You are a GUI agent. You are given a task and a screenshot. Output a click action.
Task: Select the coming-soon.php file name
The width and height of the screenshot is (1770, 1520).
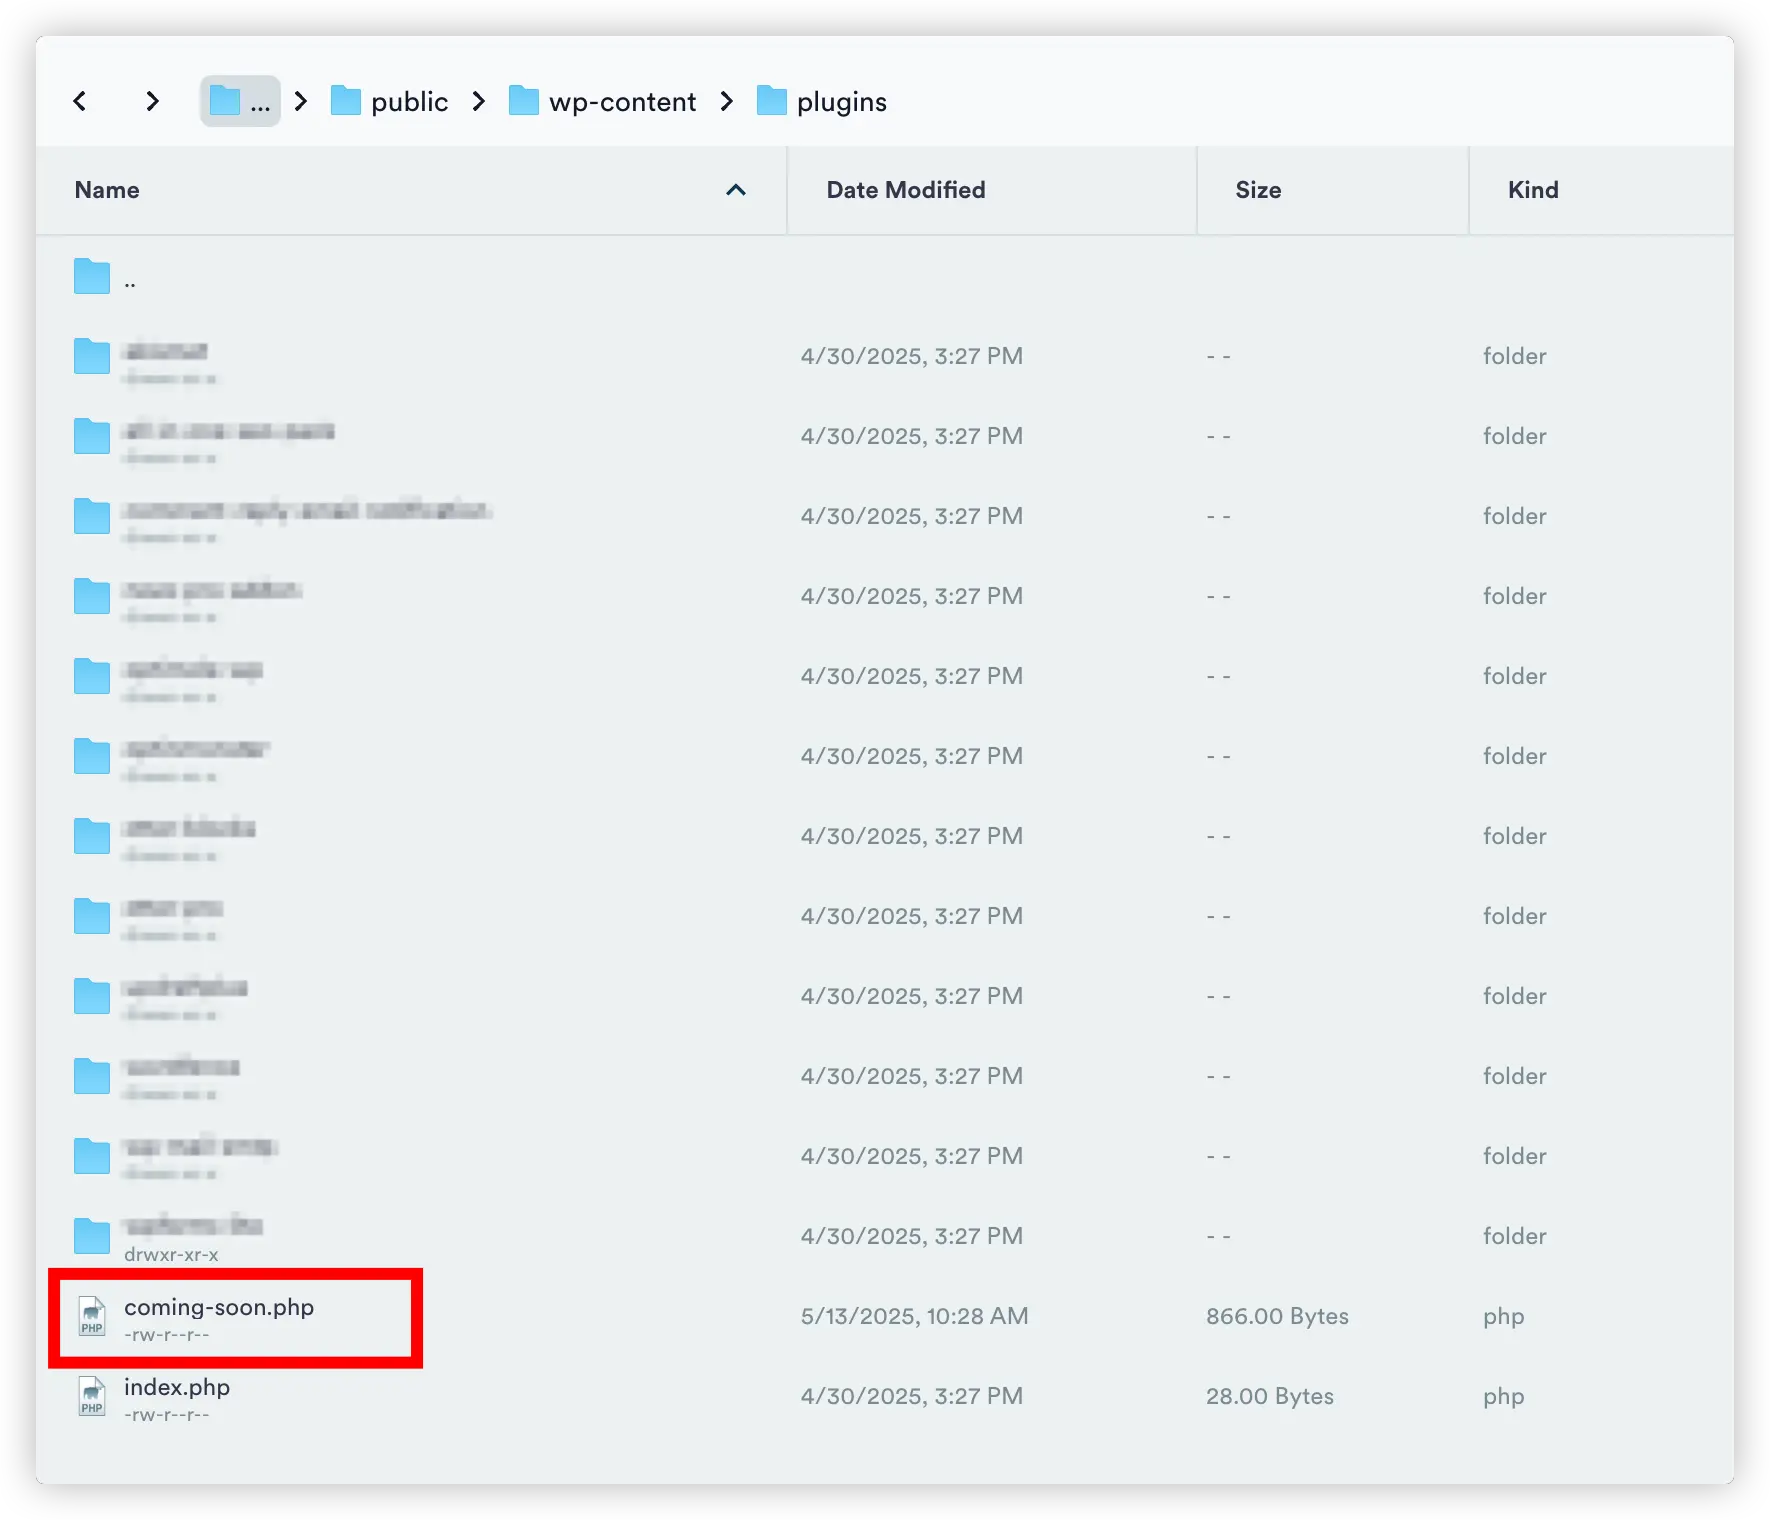click(219, 1307)
